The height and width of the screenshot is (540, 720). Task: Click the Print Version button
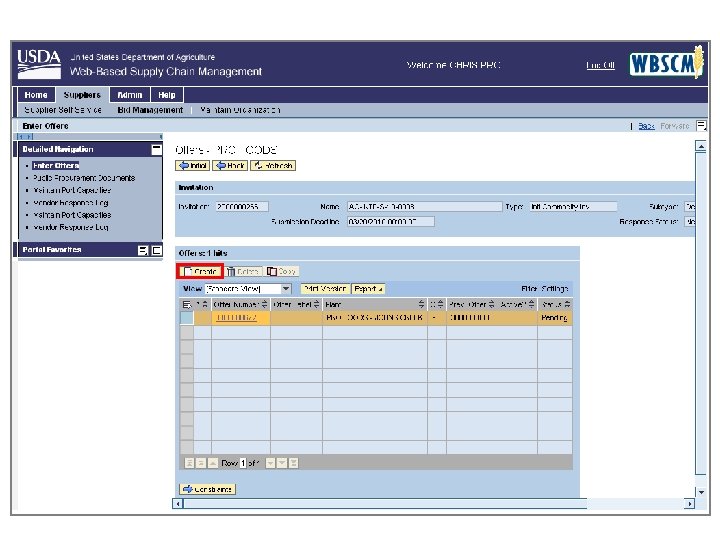325,289
